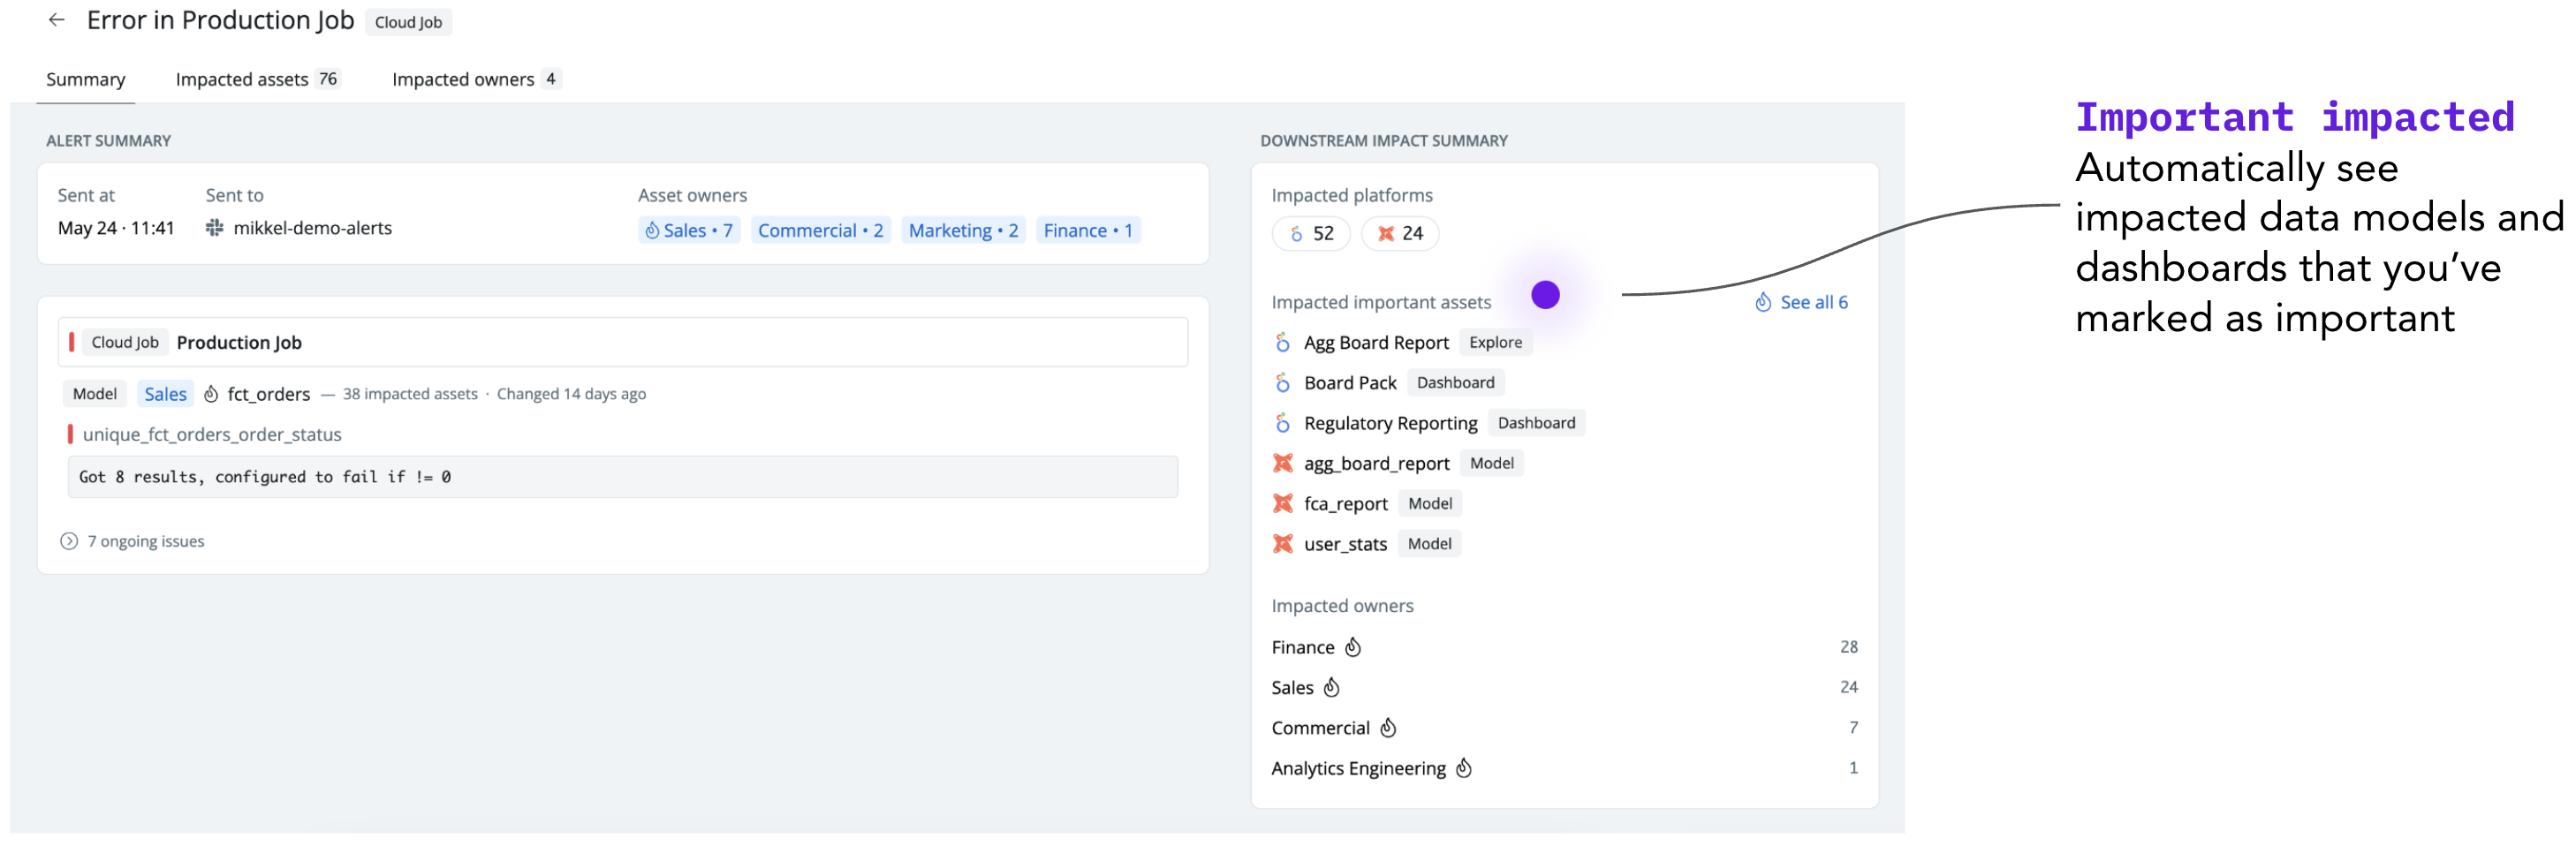The height and width of the screenshot is (846, 2576).
Task: Click the Finance count 28
Action: click(x=1848, y=647)
